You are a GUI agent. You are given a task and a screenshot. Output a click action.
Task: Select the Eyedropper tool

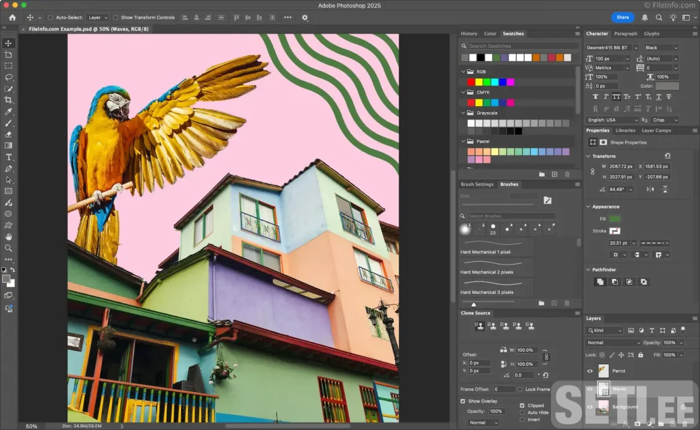pos(8,111)
